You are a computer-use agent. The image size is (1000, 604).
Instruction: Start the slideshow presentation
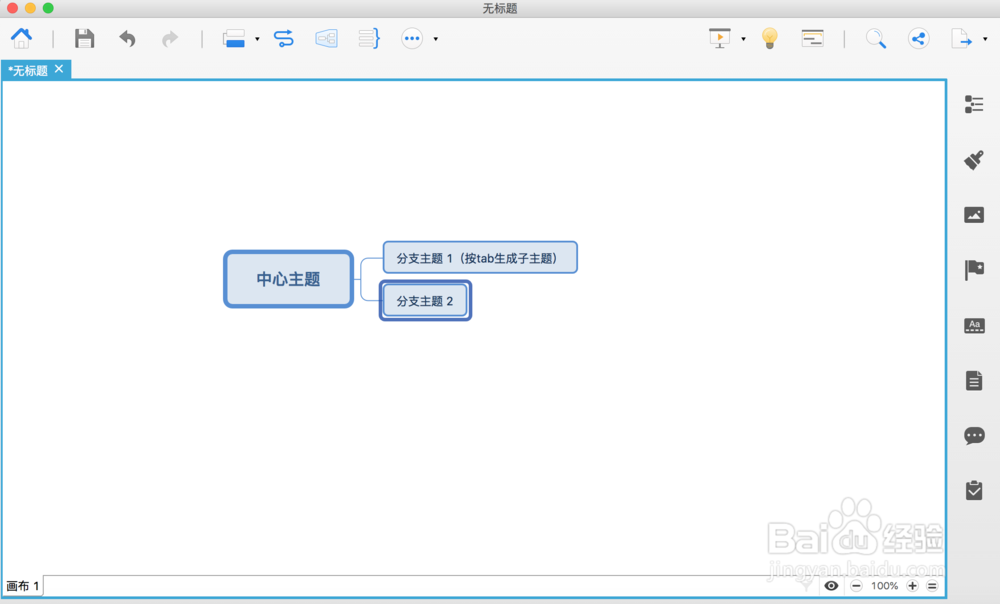718,38
